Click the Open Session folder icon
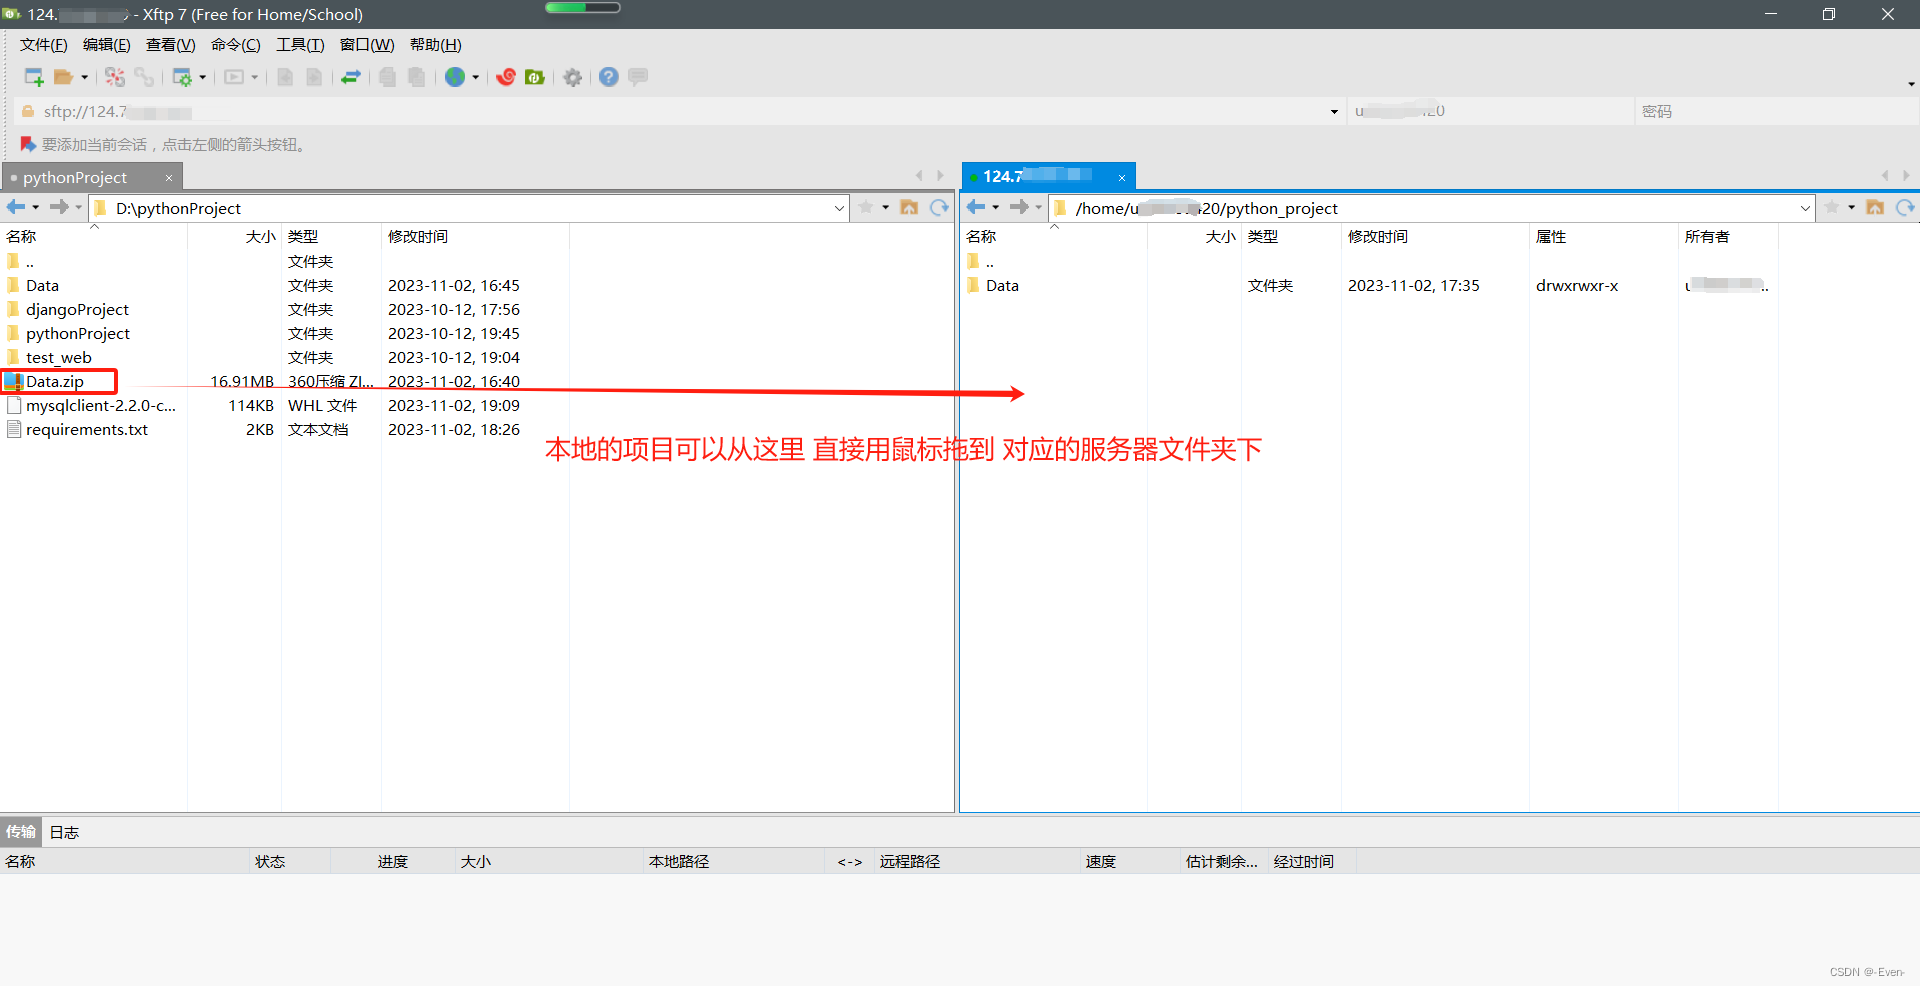This screenshot has height=986, width=1920. point(64,77)
